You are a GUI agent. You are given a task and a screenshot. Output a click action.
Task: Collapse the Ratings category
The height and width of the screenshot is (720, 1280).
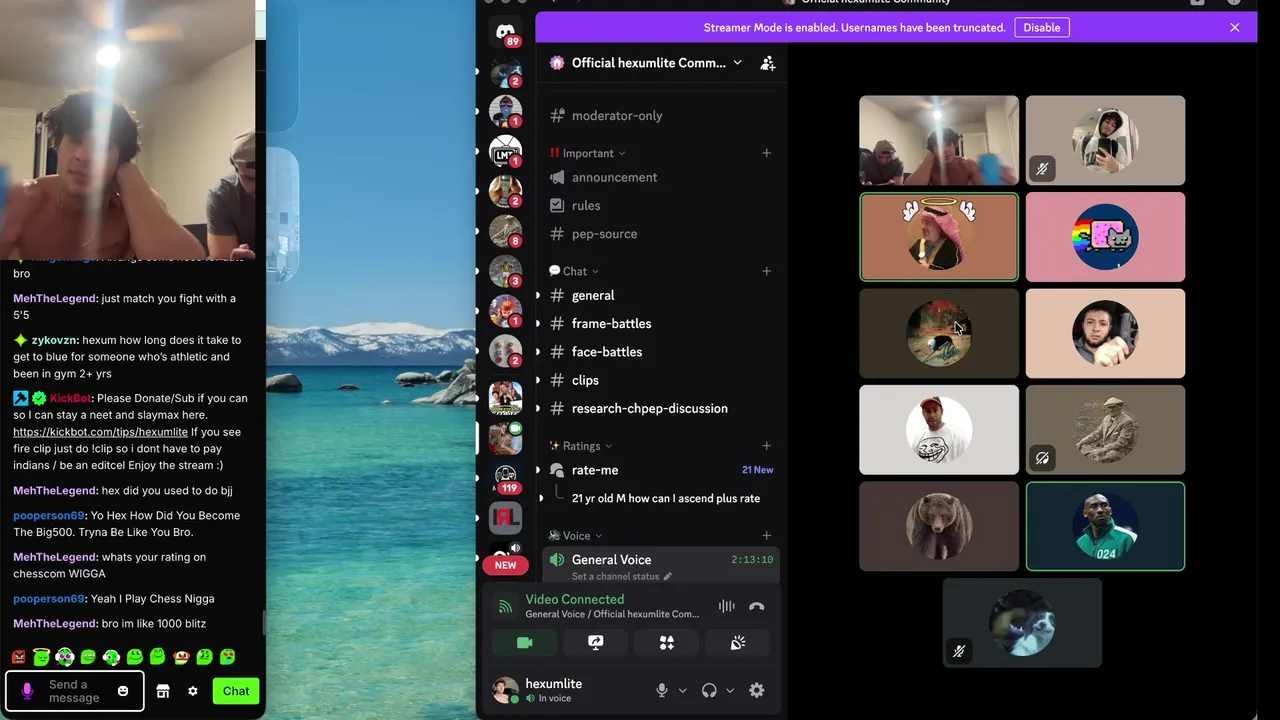[581, 446]
